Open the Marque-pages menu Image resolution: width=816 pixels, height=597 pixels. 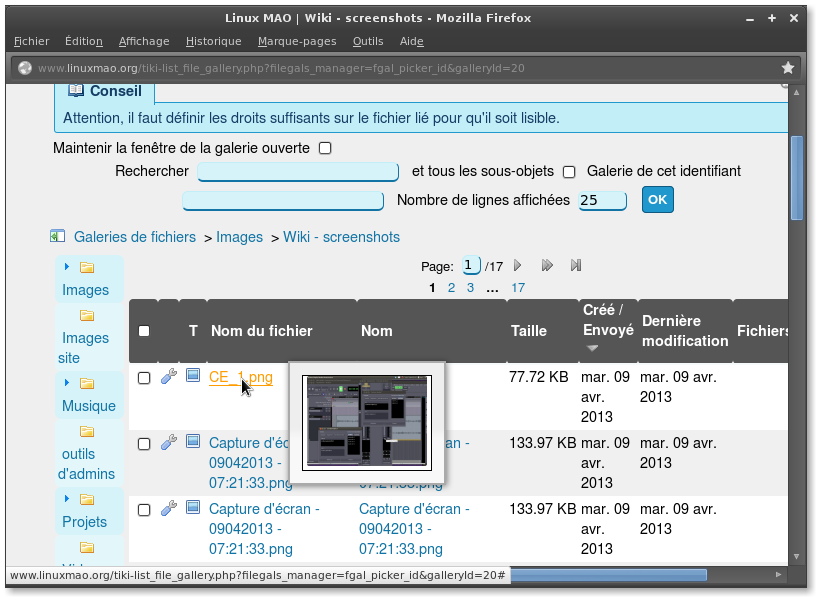coord(297,41)
